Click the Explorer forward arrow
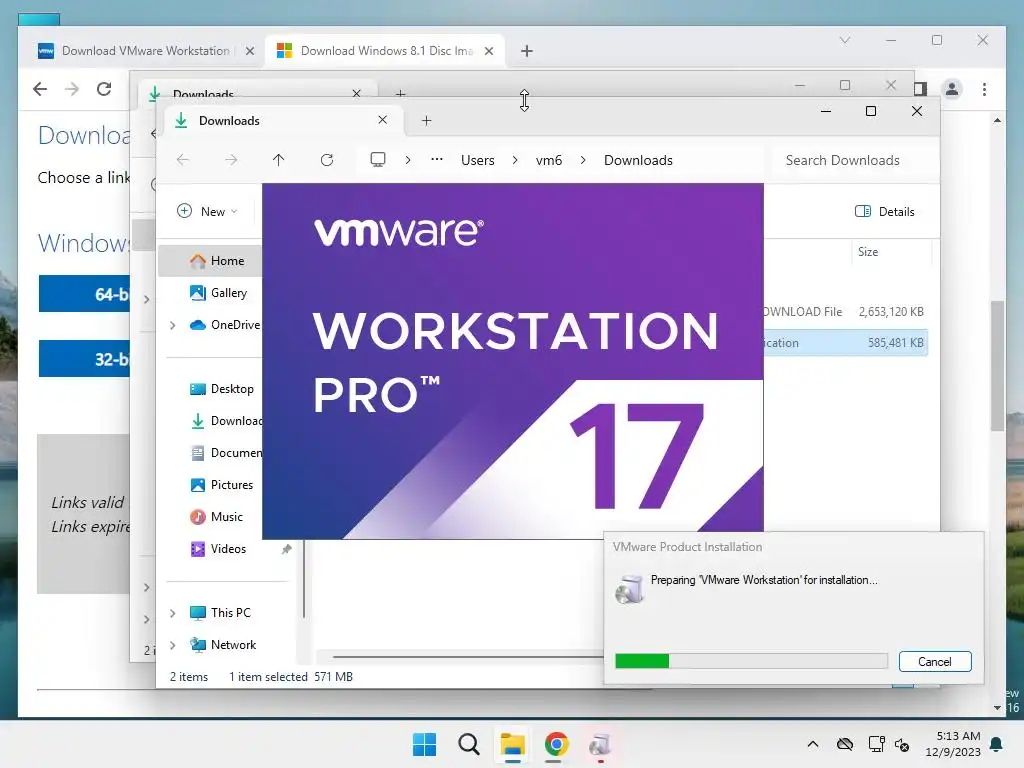1024x768 pixels. (231, 160)
